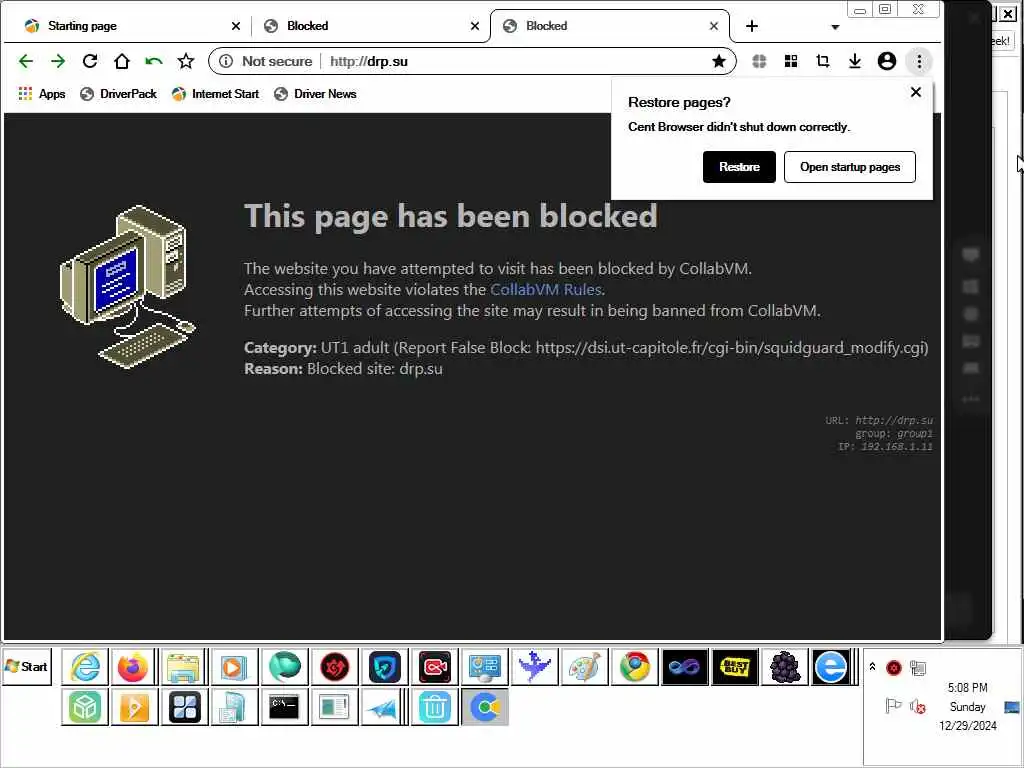Open the Downloads arrow icon
Screen dimensions: 1024x768
pyautogui.click(x=855, y=61)
